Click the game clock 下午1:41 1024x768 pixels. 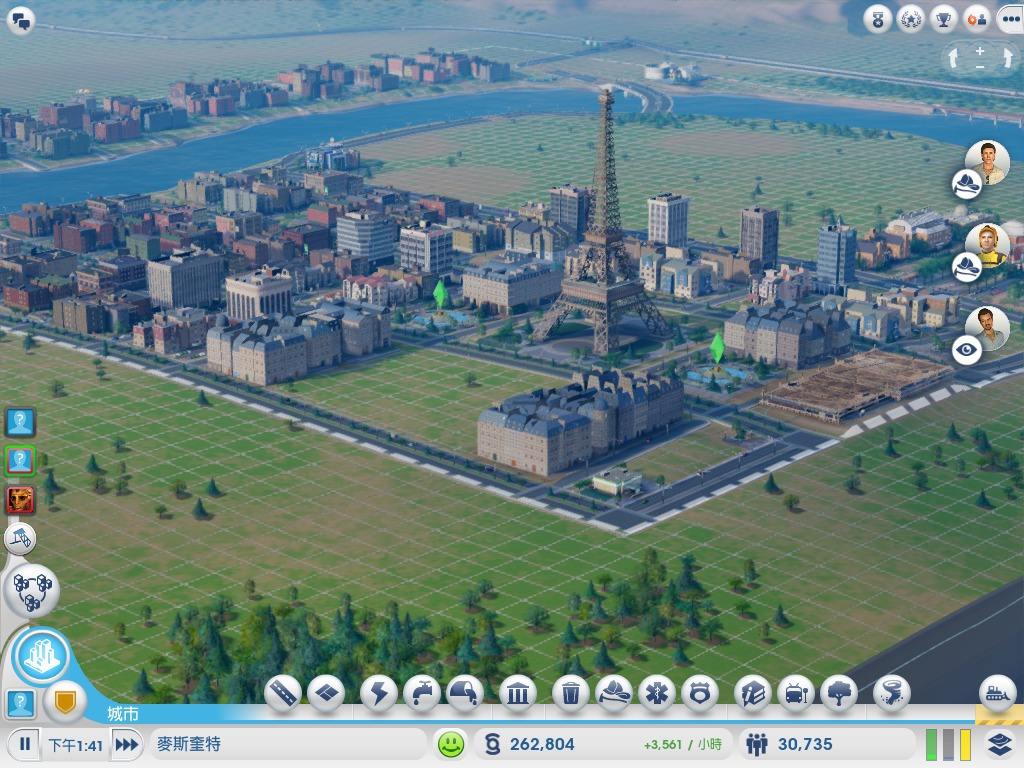[x=76, y=744]
